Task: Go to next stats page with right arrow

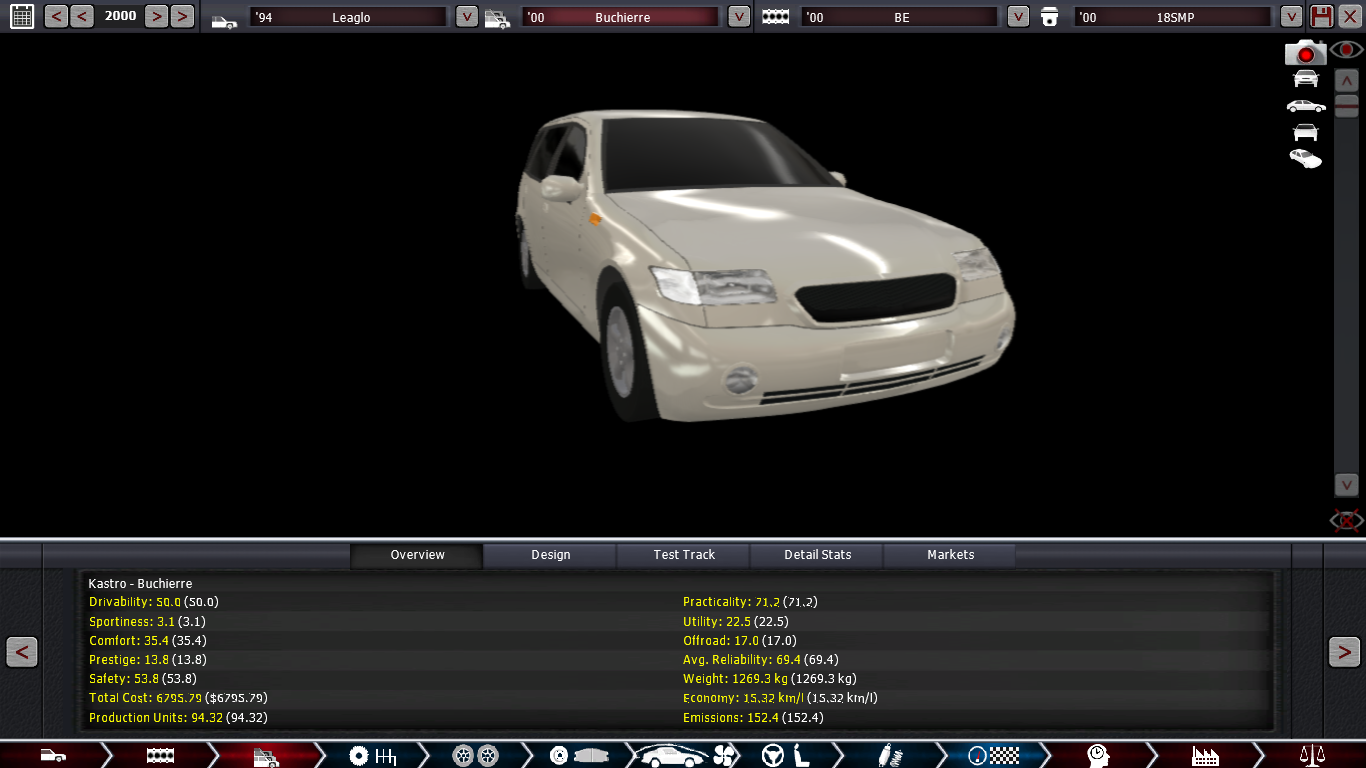Action: (1343, 652)
